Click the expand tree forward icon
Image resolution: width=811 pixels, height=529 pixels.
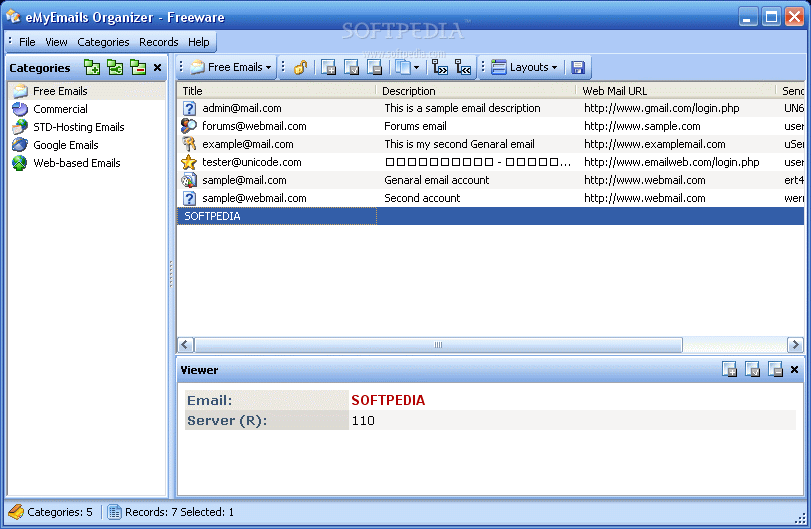click(440, 67)
